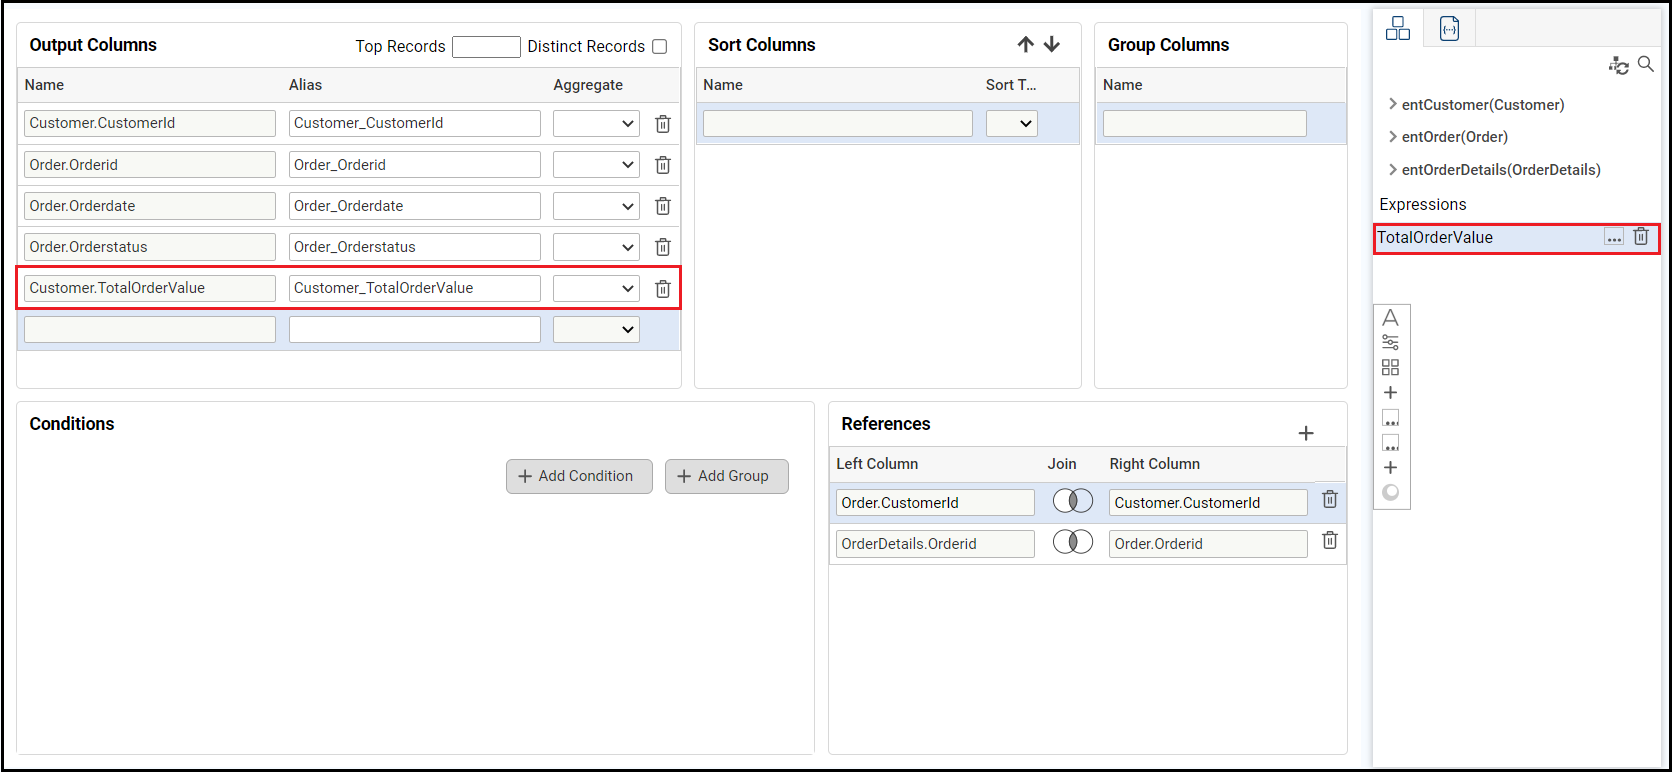Image resolution: width=1672 pixels, height=772 pixels.
Task: Select the entities diagram tab
Action: tap(1397, 29)
